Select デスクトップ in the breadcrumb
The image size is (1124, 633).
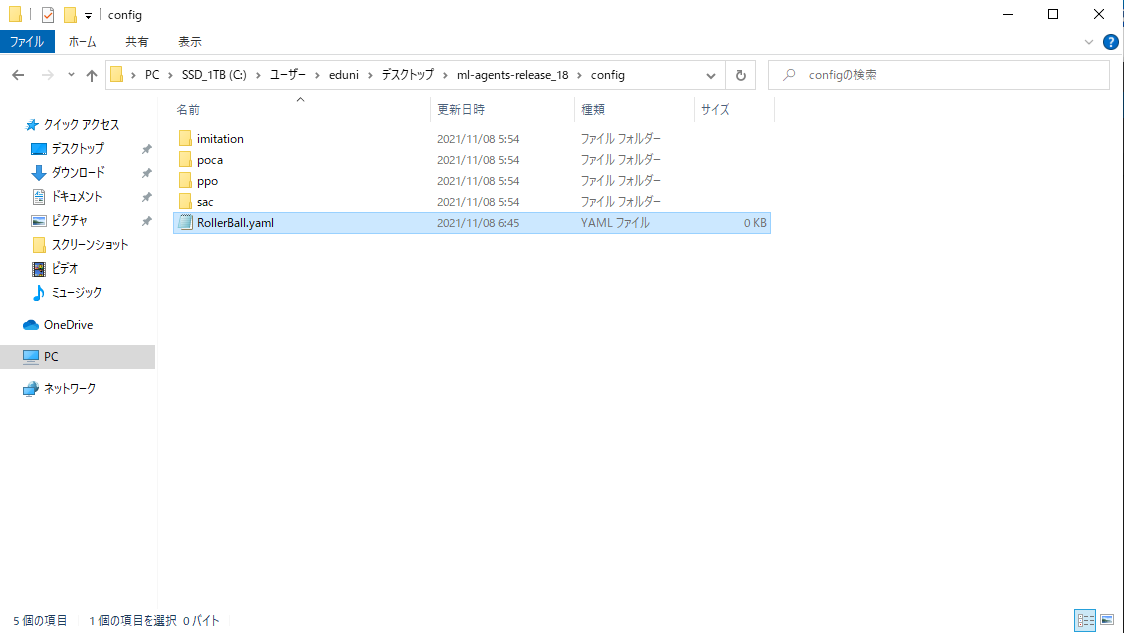(x=407, y=75)
